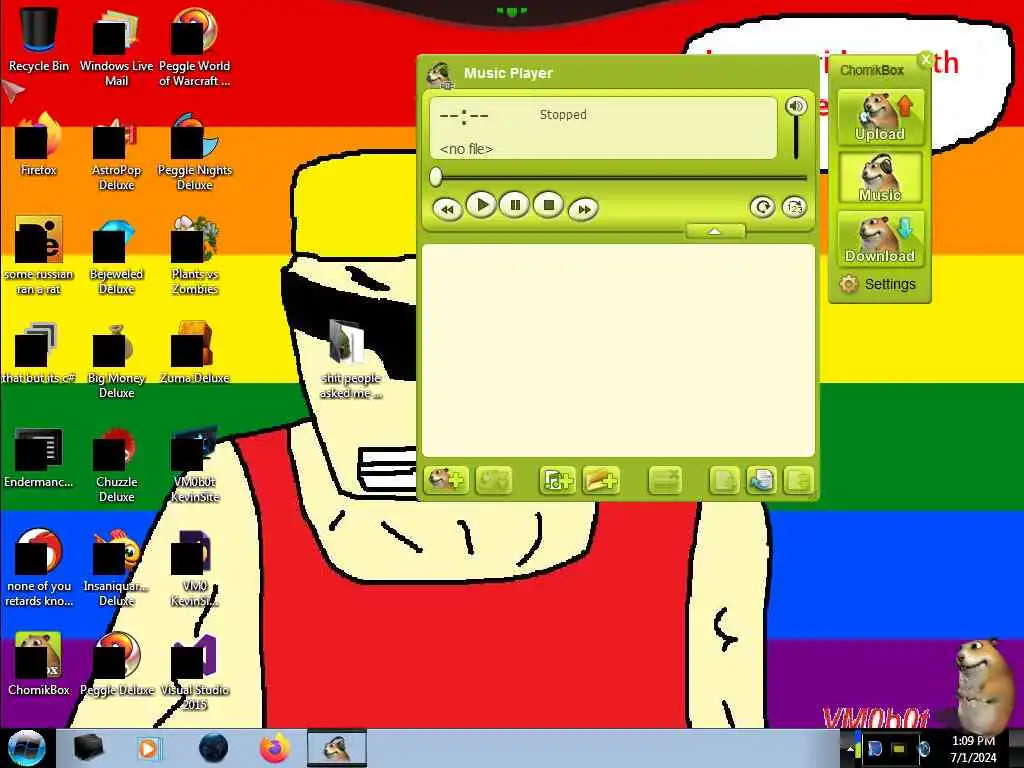Click the empty playlist area
Viewport: 1024px width, 768px height.
tap(618, 350)
